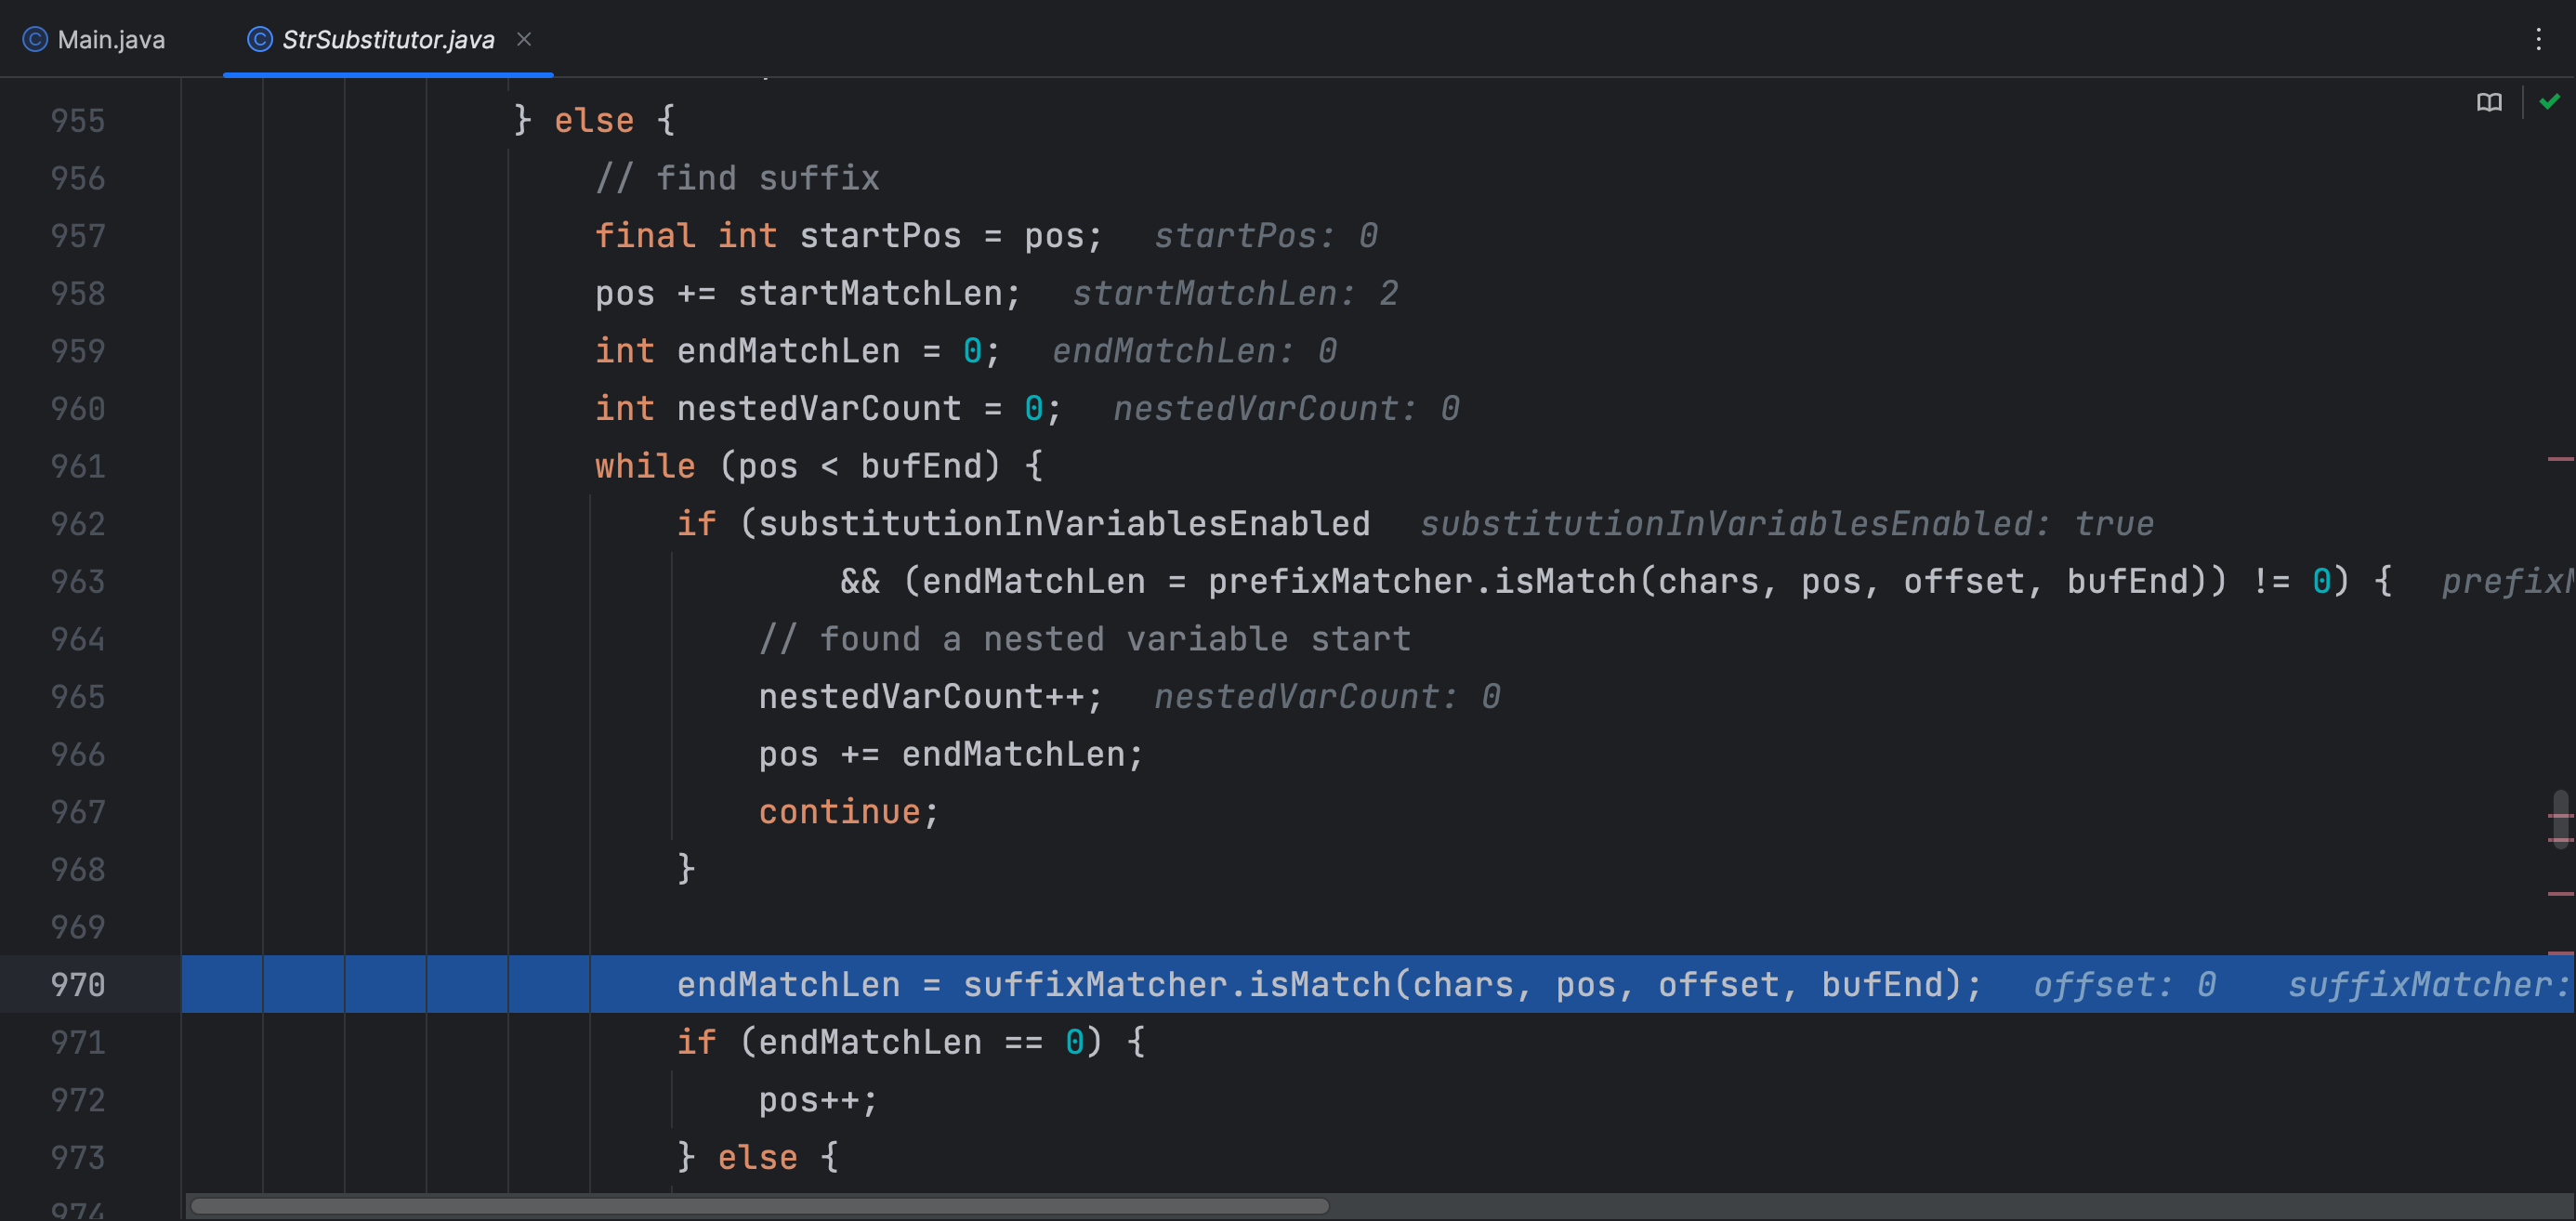Click the 'continue' keyword on line 967
2576x1221 pixels.
tap(839, 811)
